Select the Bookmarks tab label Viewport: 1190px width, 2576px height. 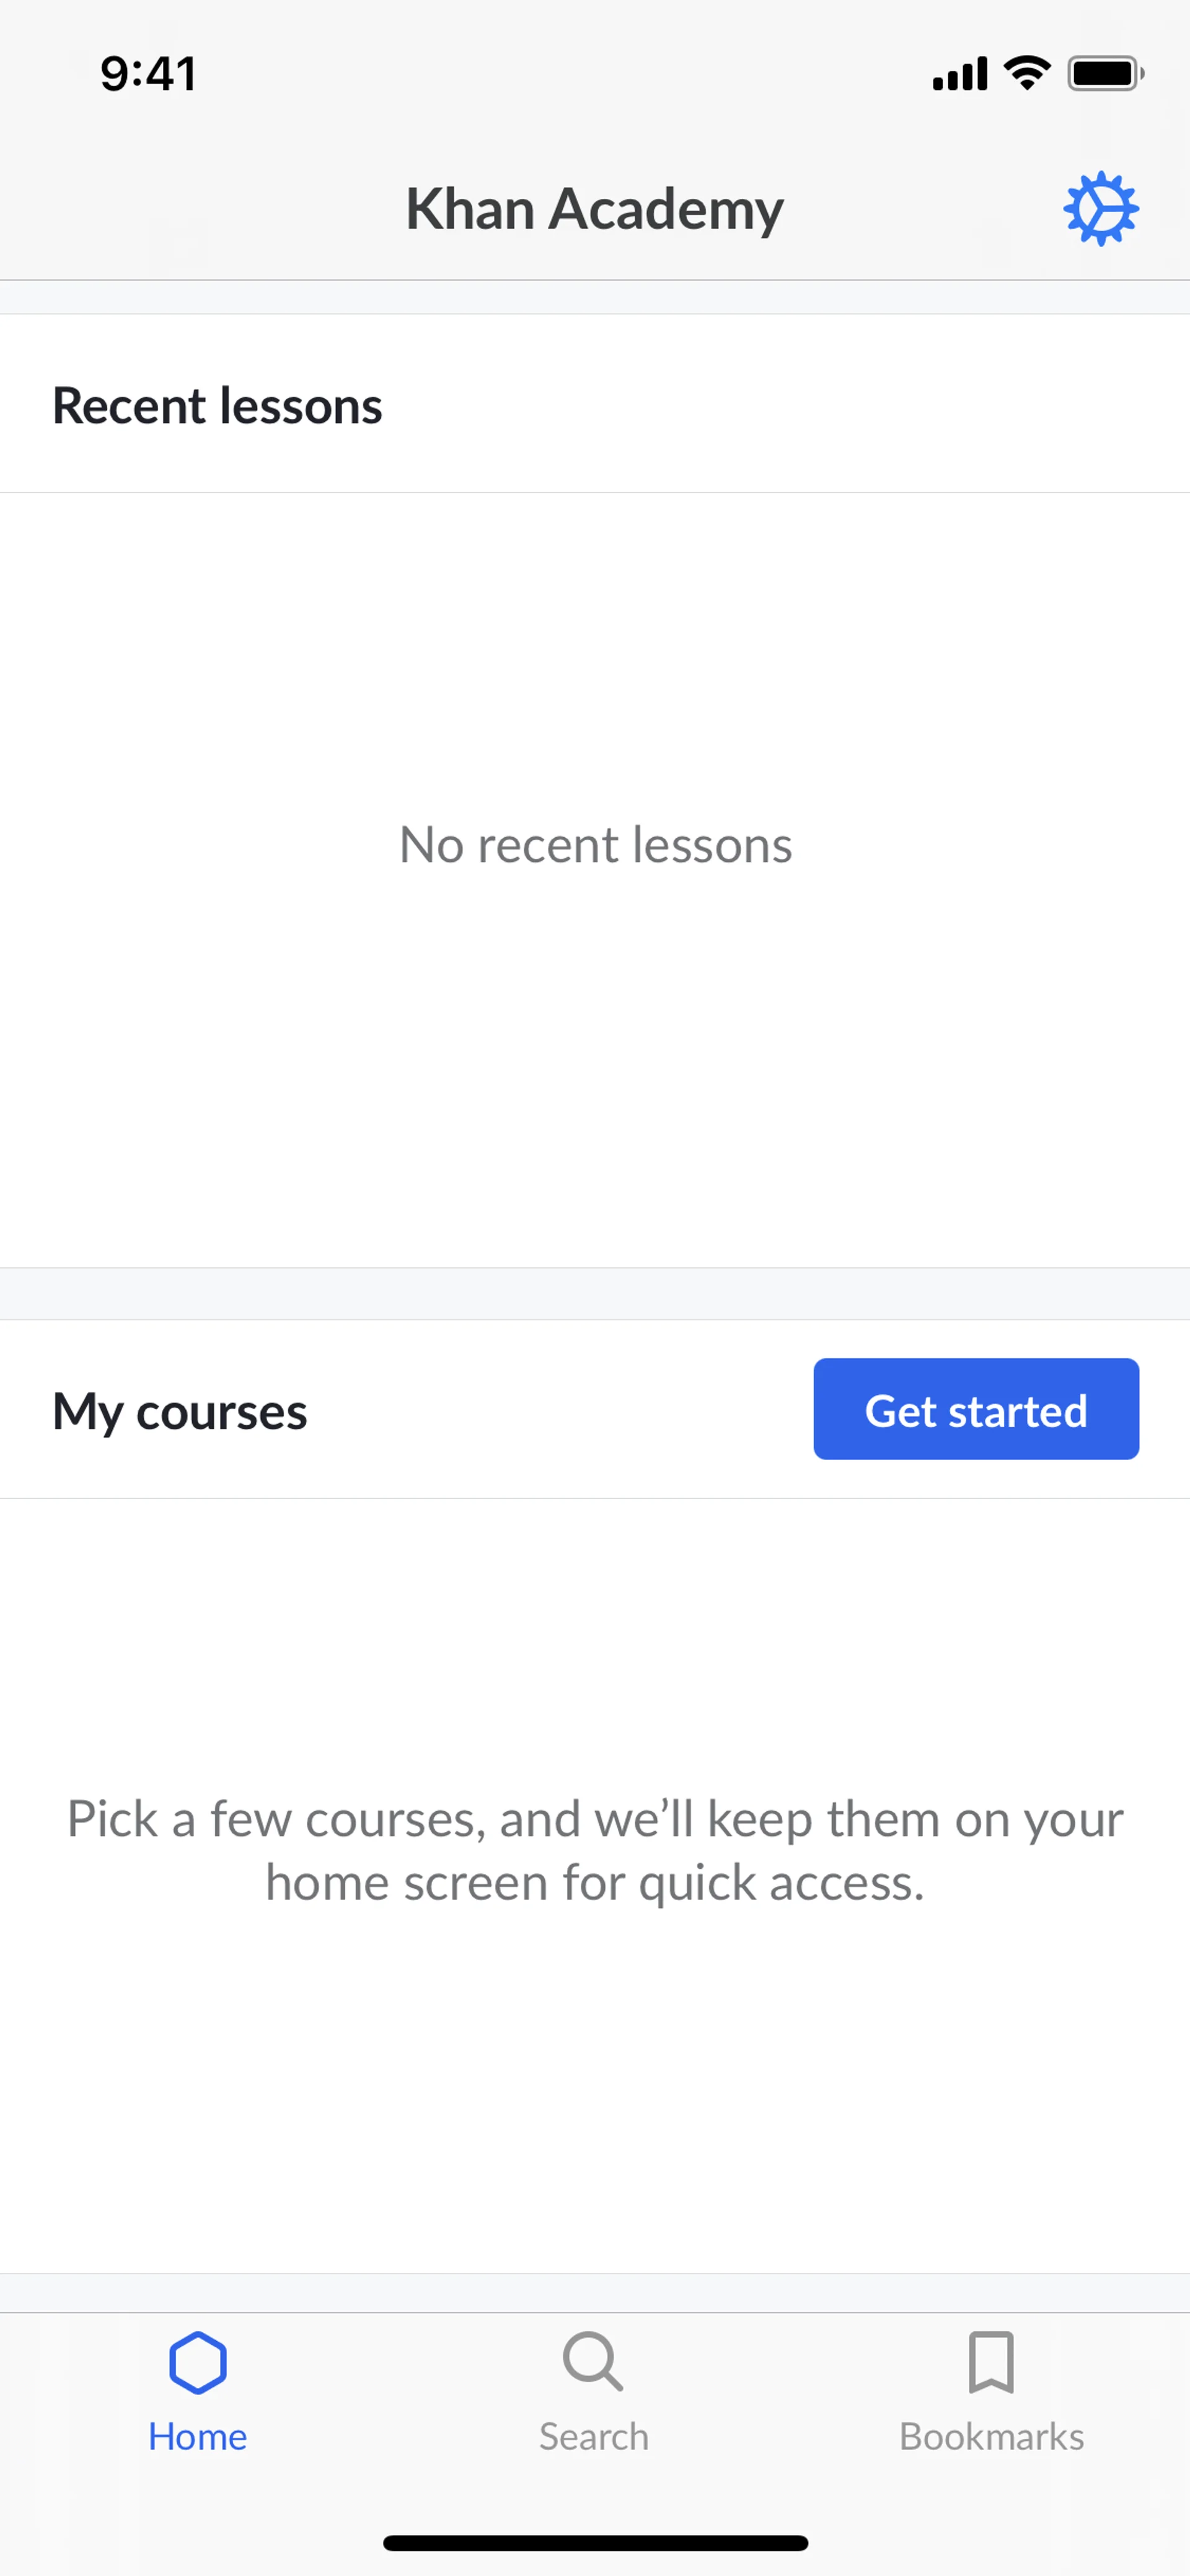991,2437
